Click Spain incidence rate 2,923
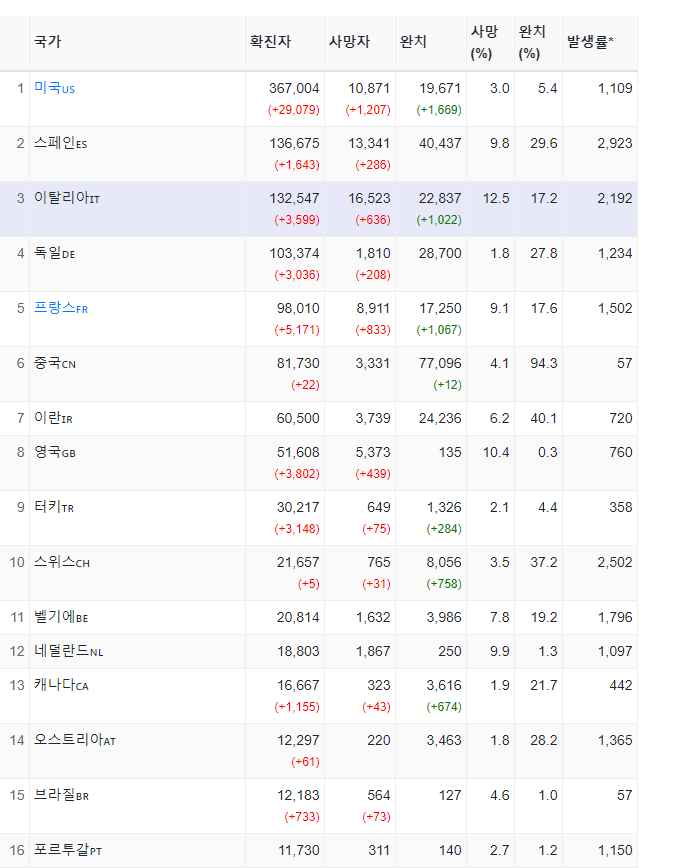 click(615, 143)
